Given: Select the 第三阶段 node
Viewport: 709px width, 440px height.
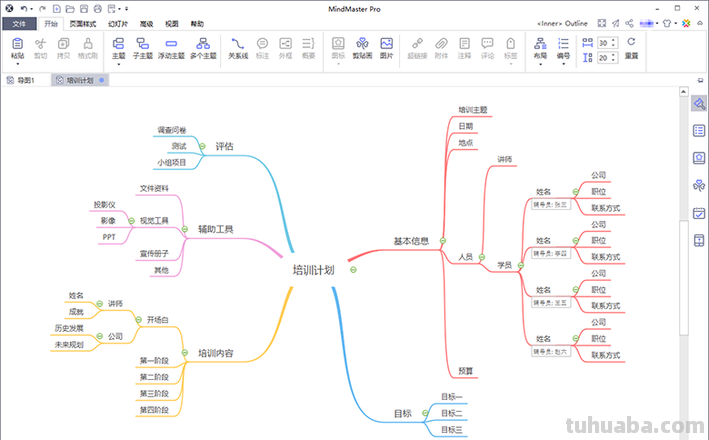Looking at the screenshot, I should [154, 393].
